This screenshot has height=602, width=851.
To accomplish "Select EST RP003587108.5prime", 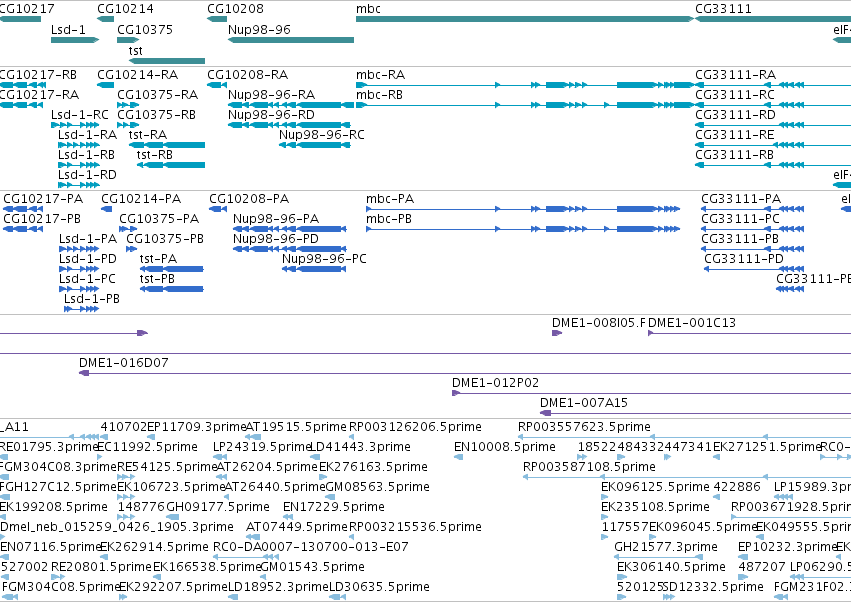I will click(687, 477).
